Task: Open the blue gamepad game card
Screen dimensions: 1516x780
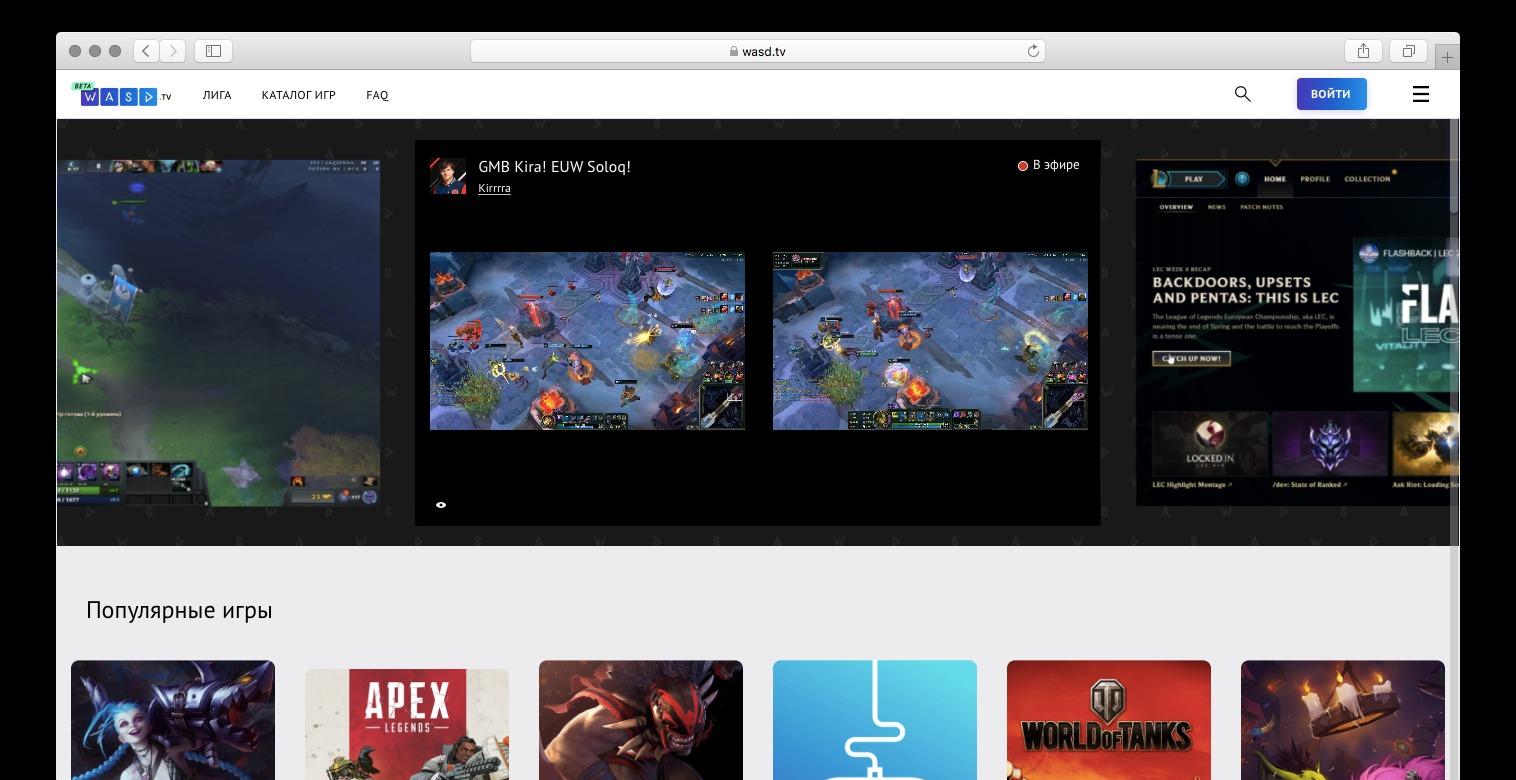Action: coord(875,720)
